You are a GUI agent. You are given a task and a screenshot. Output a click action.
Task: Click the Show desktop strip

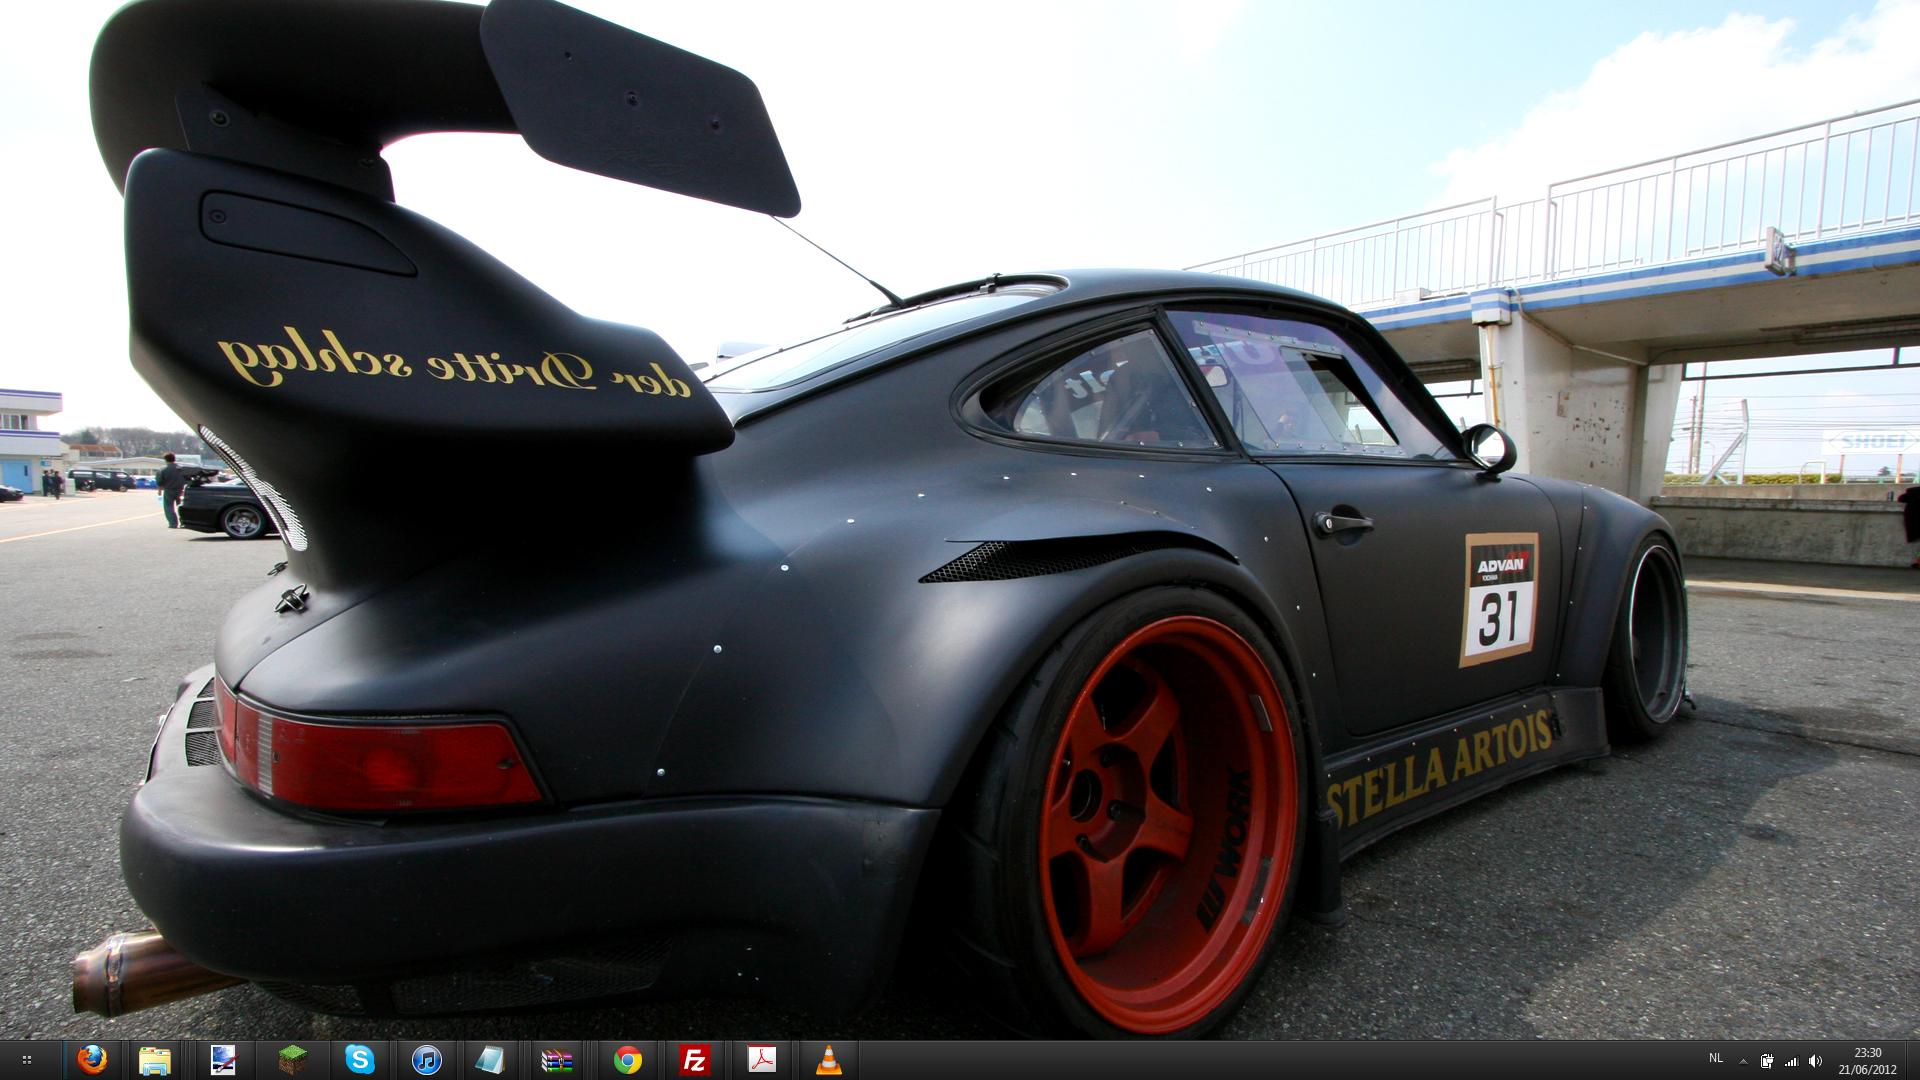coord(1912,1060)
